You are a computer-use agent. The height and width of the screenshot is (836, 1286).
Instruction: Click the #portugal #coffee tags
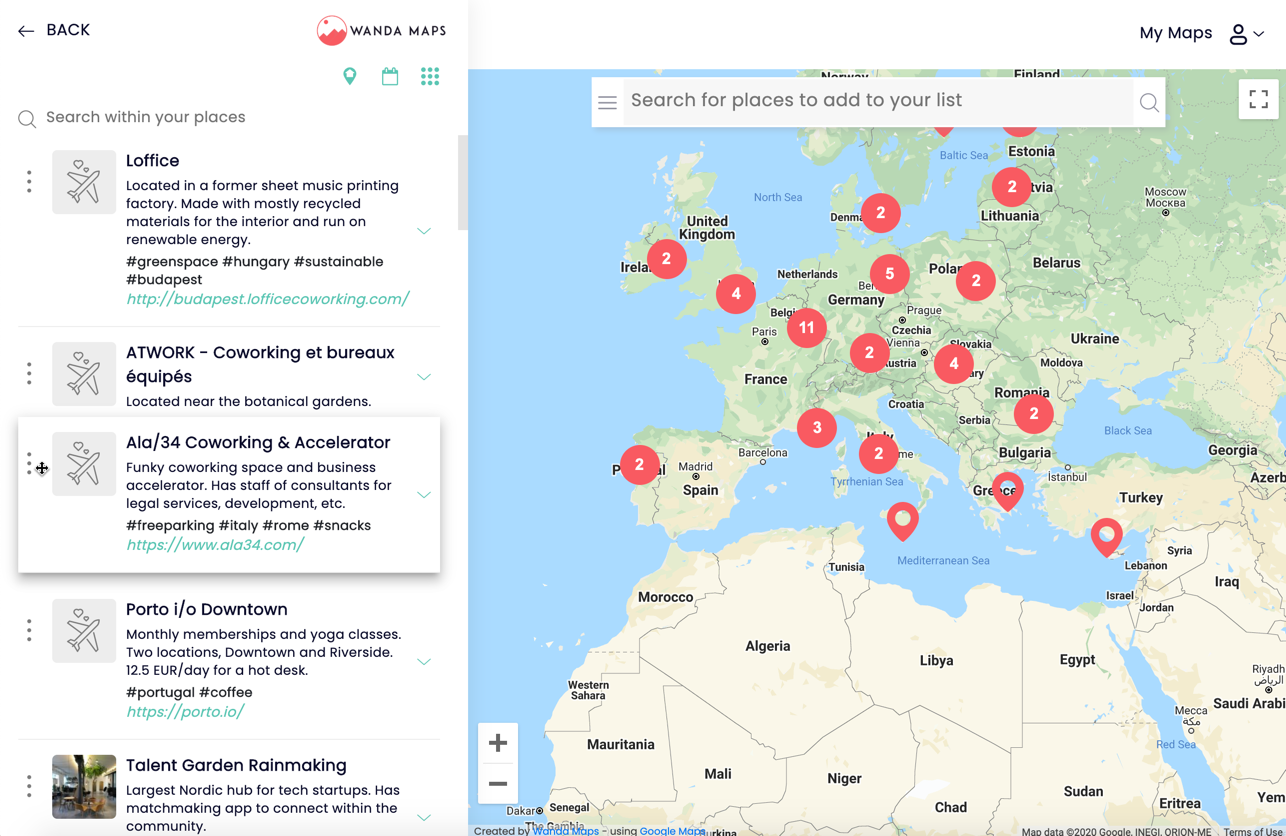pos(189,692)
